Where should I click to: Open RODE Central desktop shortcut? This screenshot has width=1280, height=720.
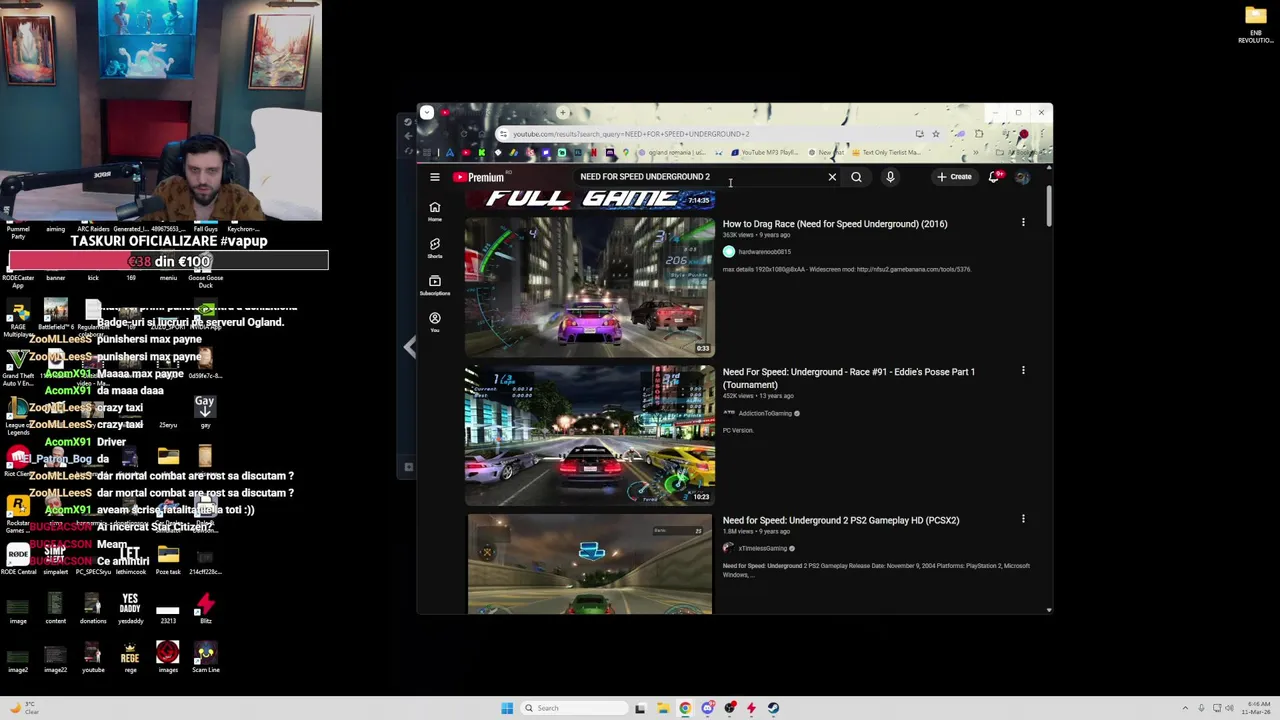18,559
